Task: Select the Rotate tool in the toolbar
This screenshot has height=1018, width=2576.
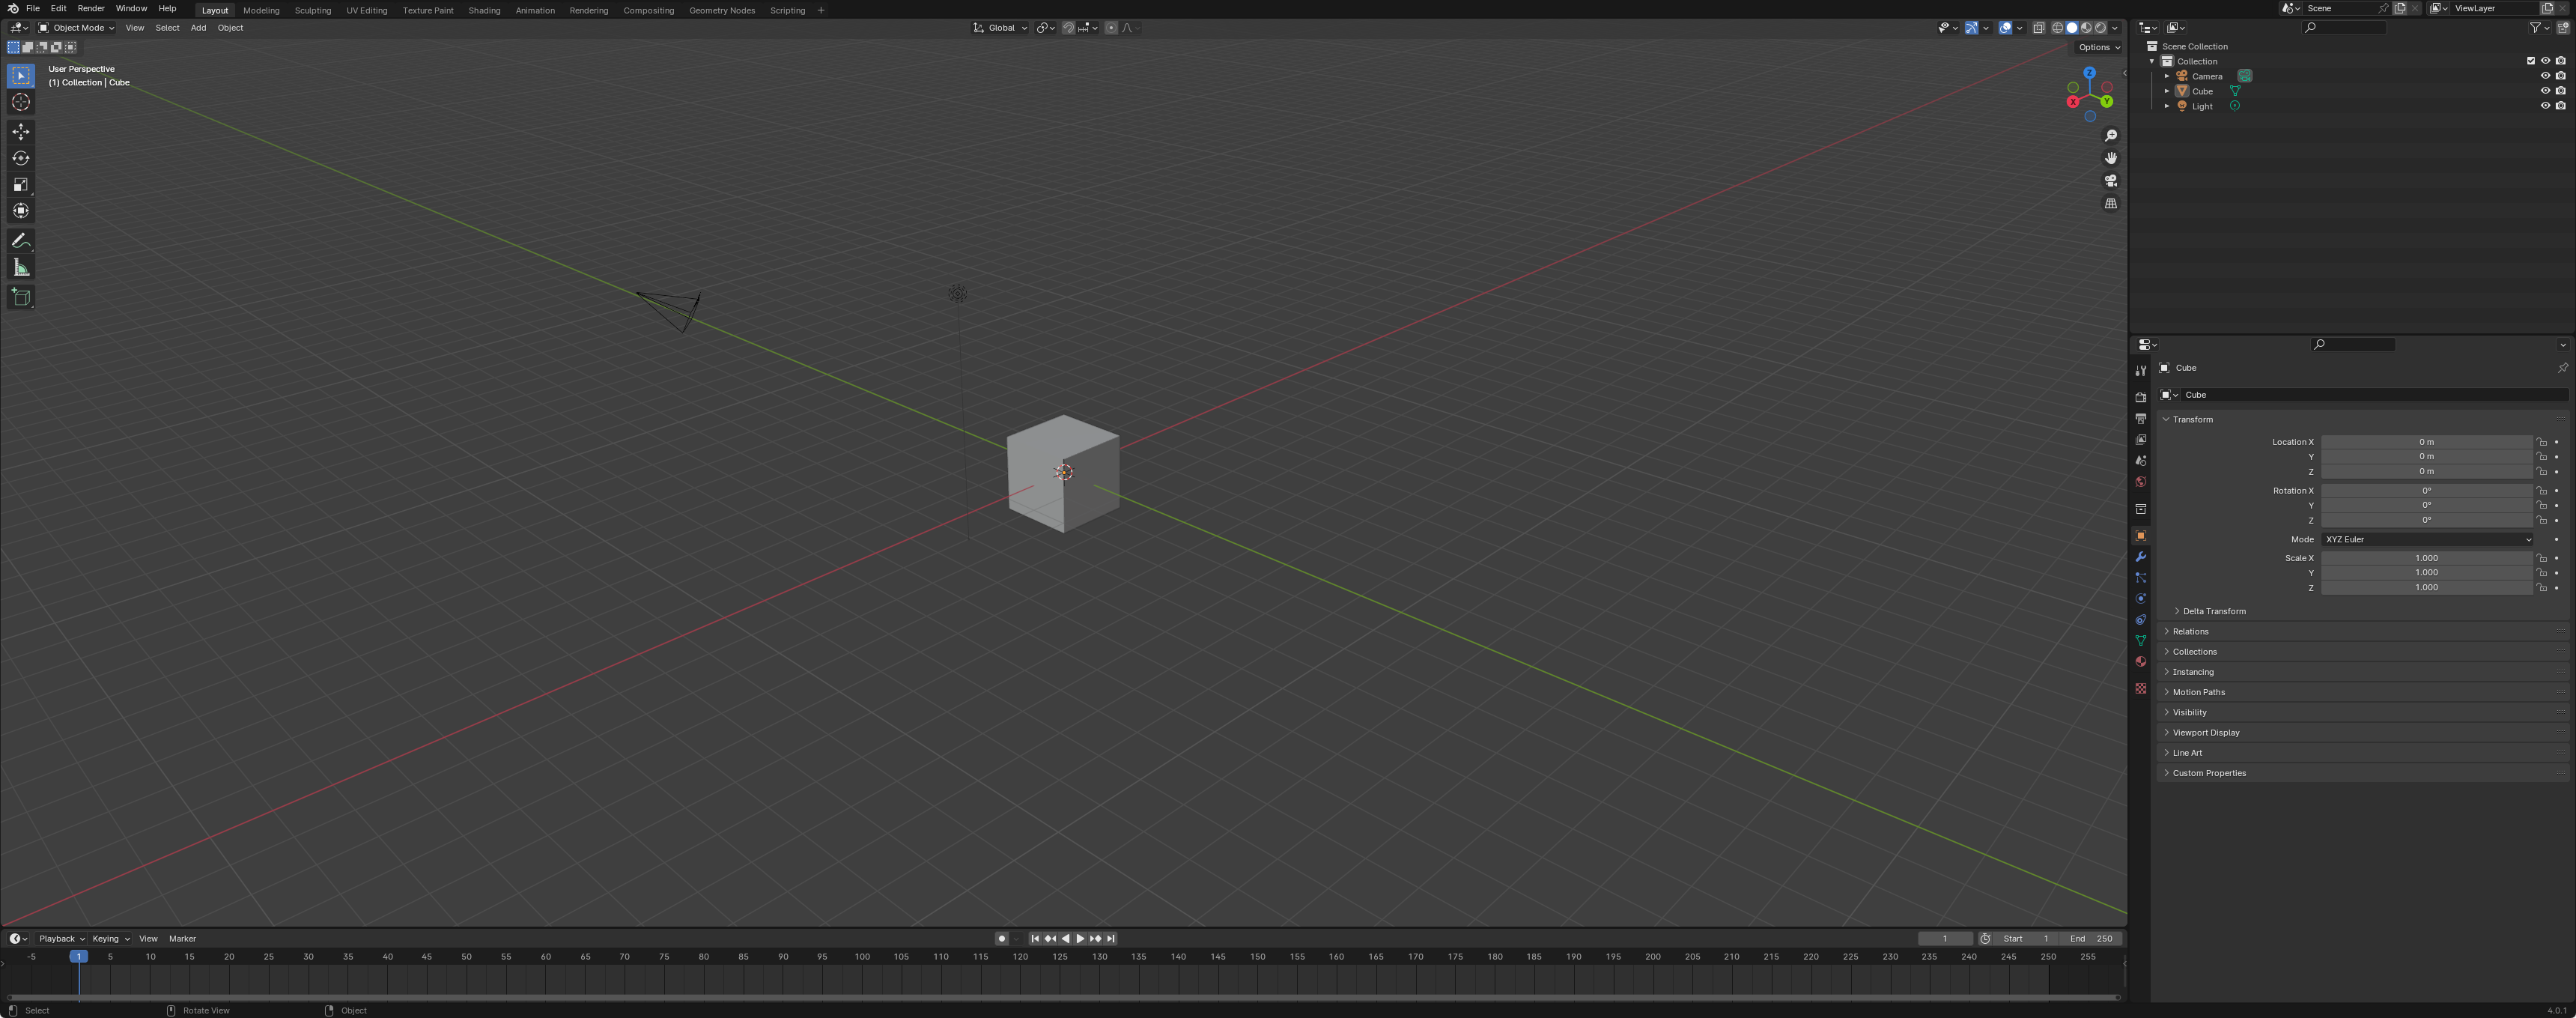Action: (x=20, y=158)
